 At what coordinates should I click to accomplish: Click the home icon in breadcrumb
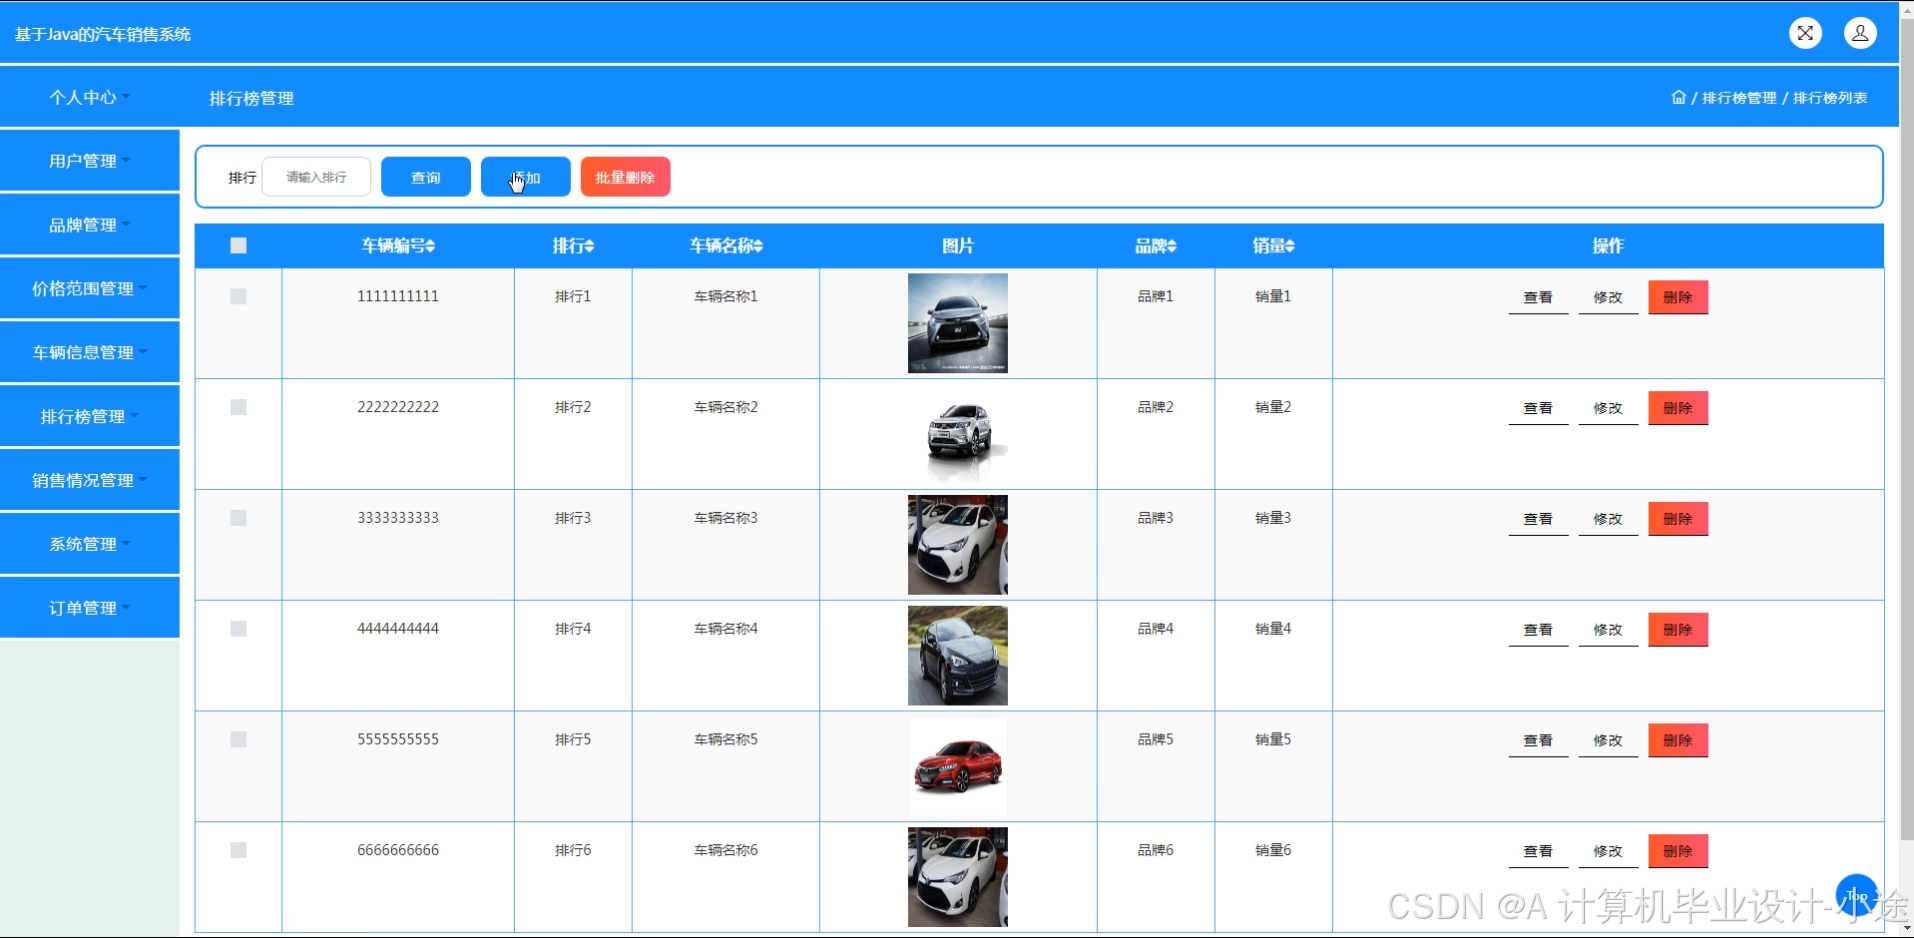pyautogui.click(x=1678, y=97)
